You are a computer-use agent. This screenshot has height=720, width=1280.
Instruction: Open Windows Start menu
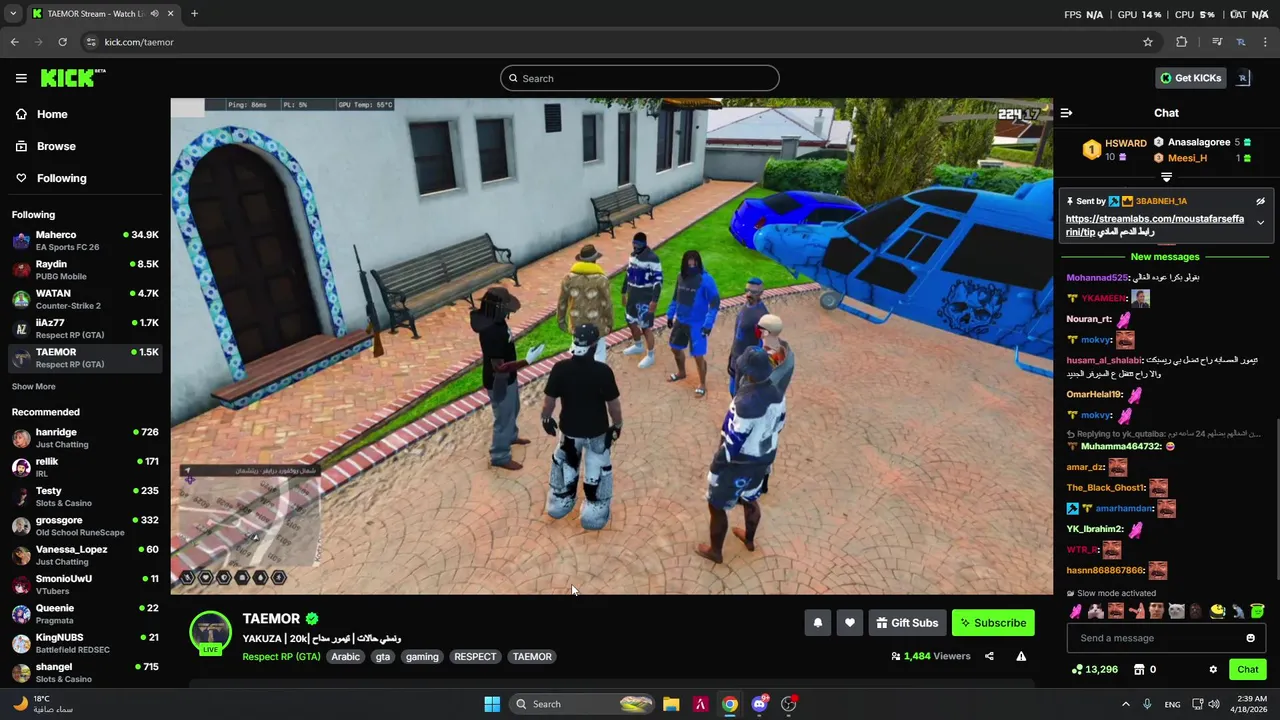pyautogui.click(x=492, y=704)
